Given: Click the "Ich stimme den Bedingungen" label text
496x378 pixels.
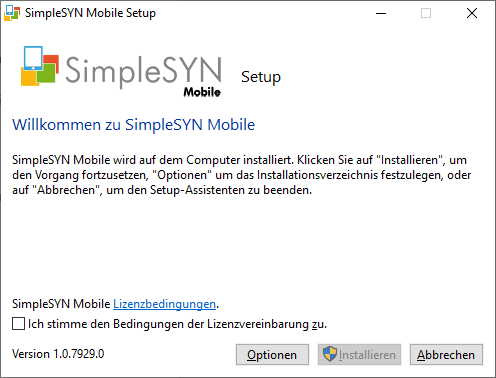Looking at the screenshot, I should tap(177, 324).
